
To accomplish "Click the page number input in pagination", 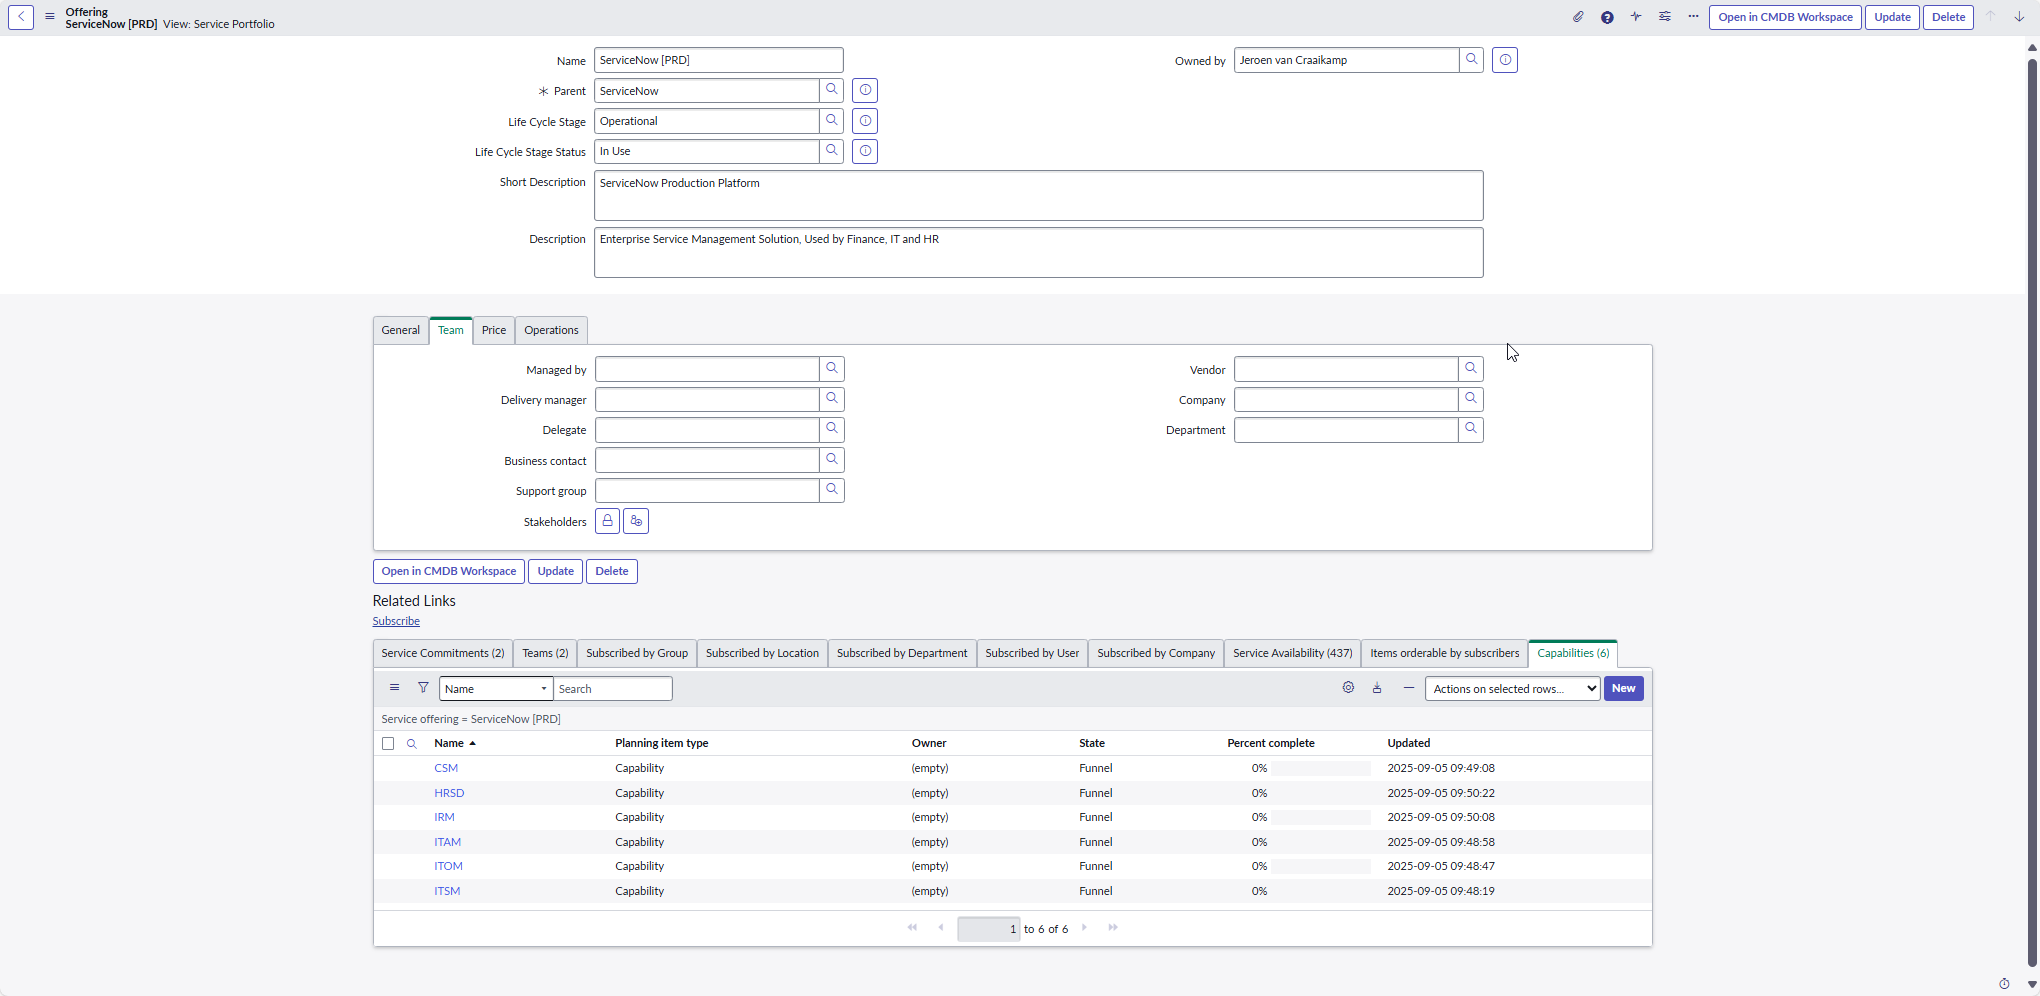I will pos(988,929).
